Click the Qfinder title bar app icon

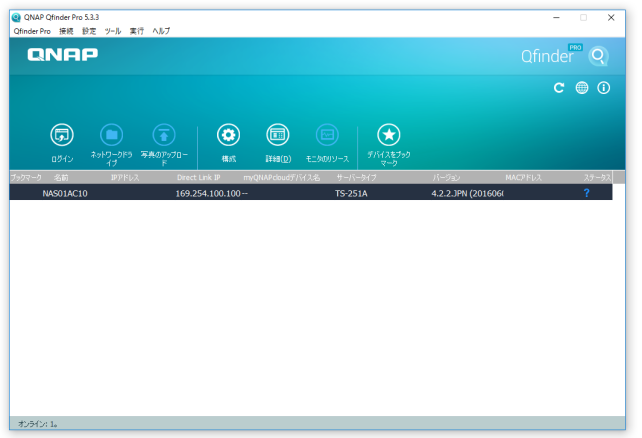click(x=16, y=17)
